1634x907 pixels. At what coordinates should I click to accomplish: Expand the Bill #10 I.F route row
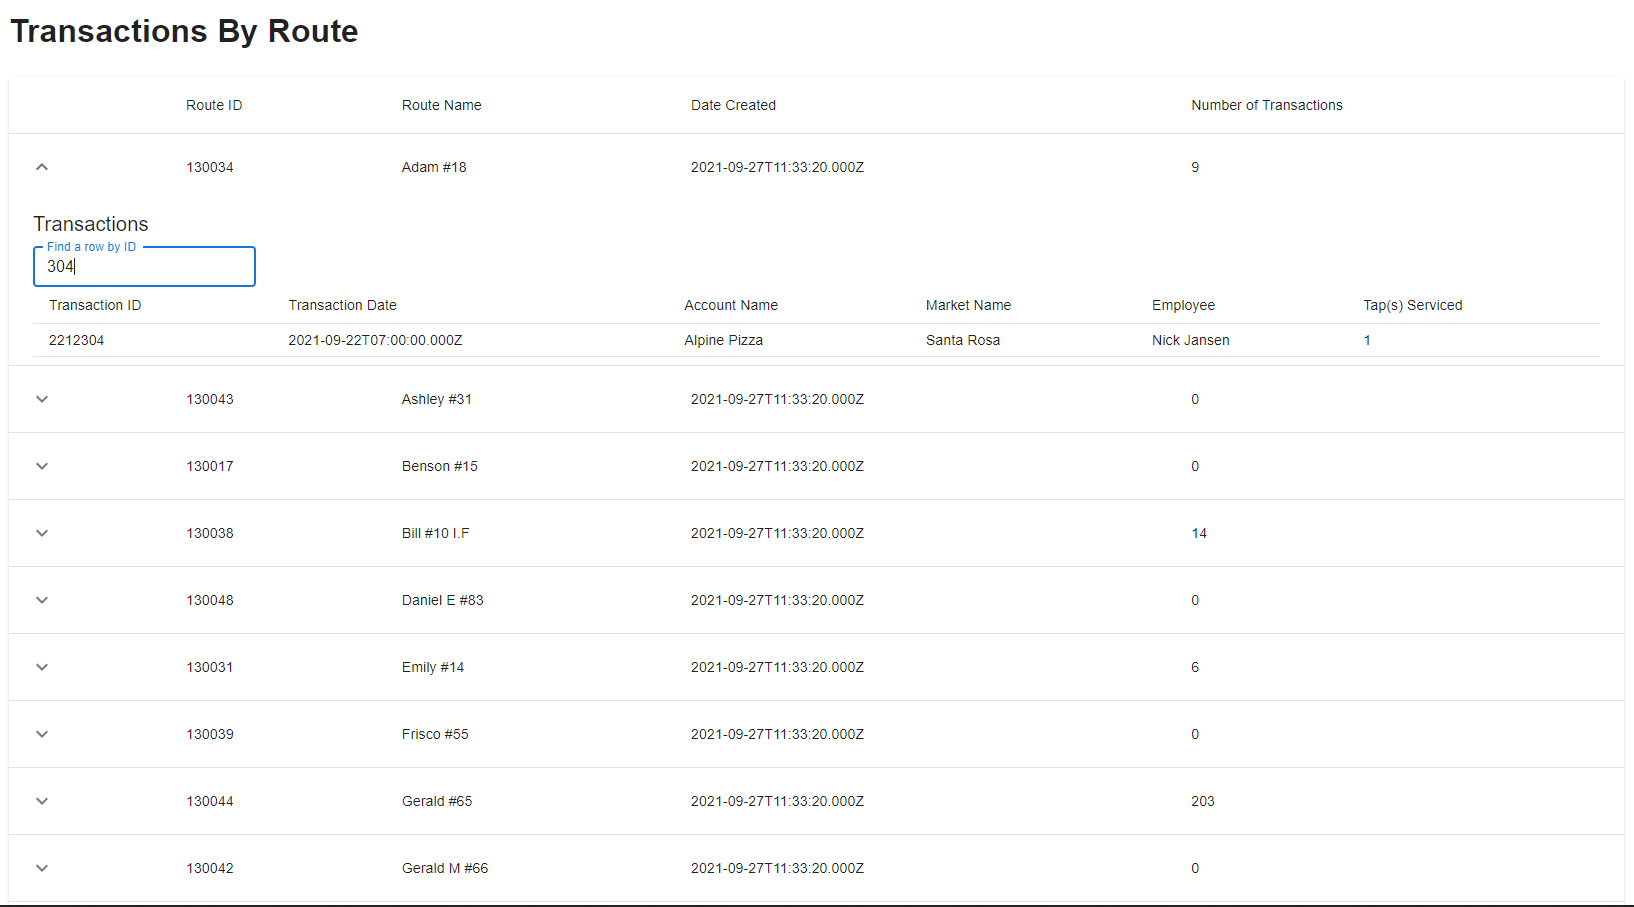[x=42, y=533]
